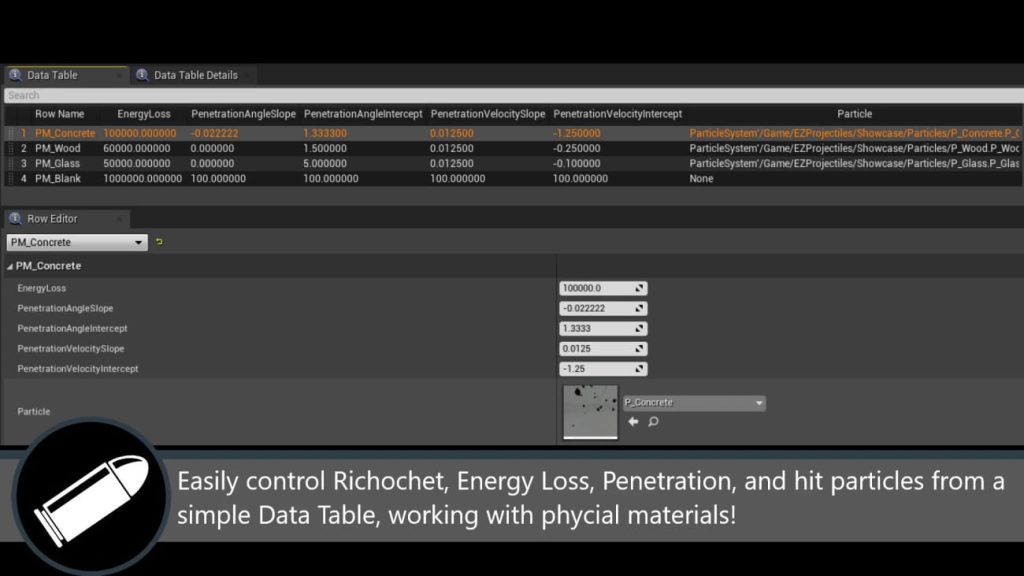This screenshot has height=576, width=1024.
Task: Click the PenetrationAngleIntercept value field
Action: click(595, 329)
